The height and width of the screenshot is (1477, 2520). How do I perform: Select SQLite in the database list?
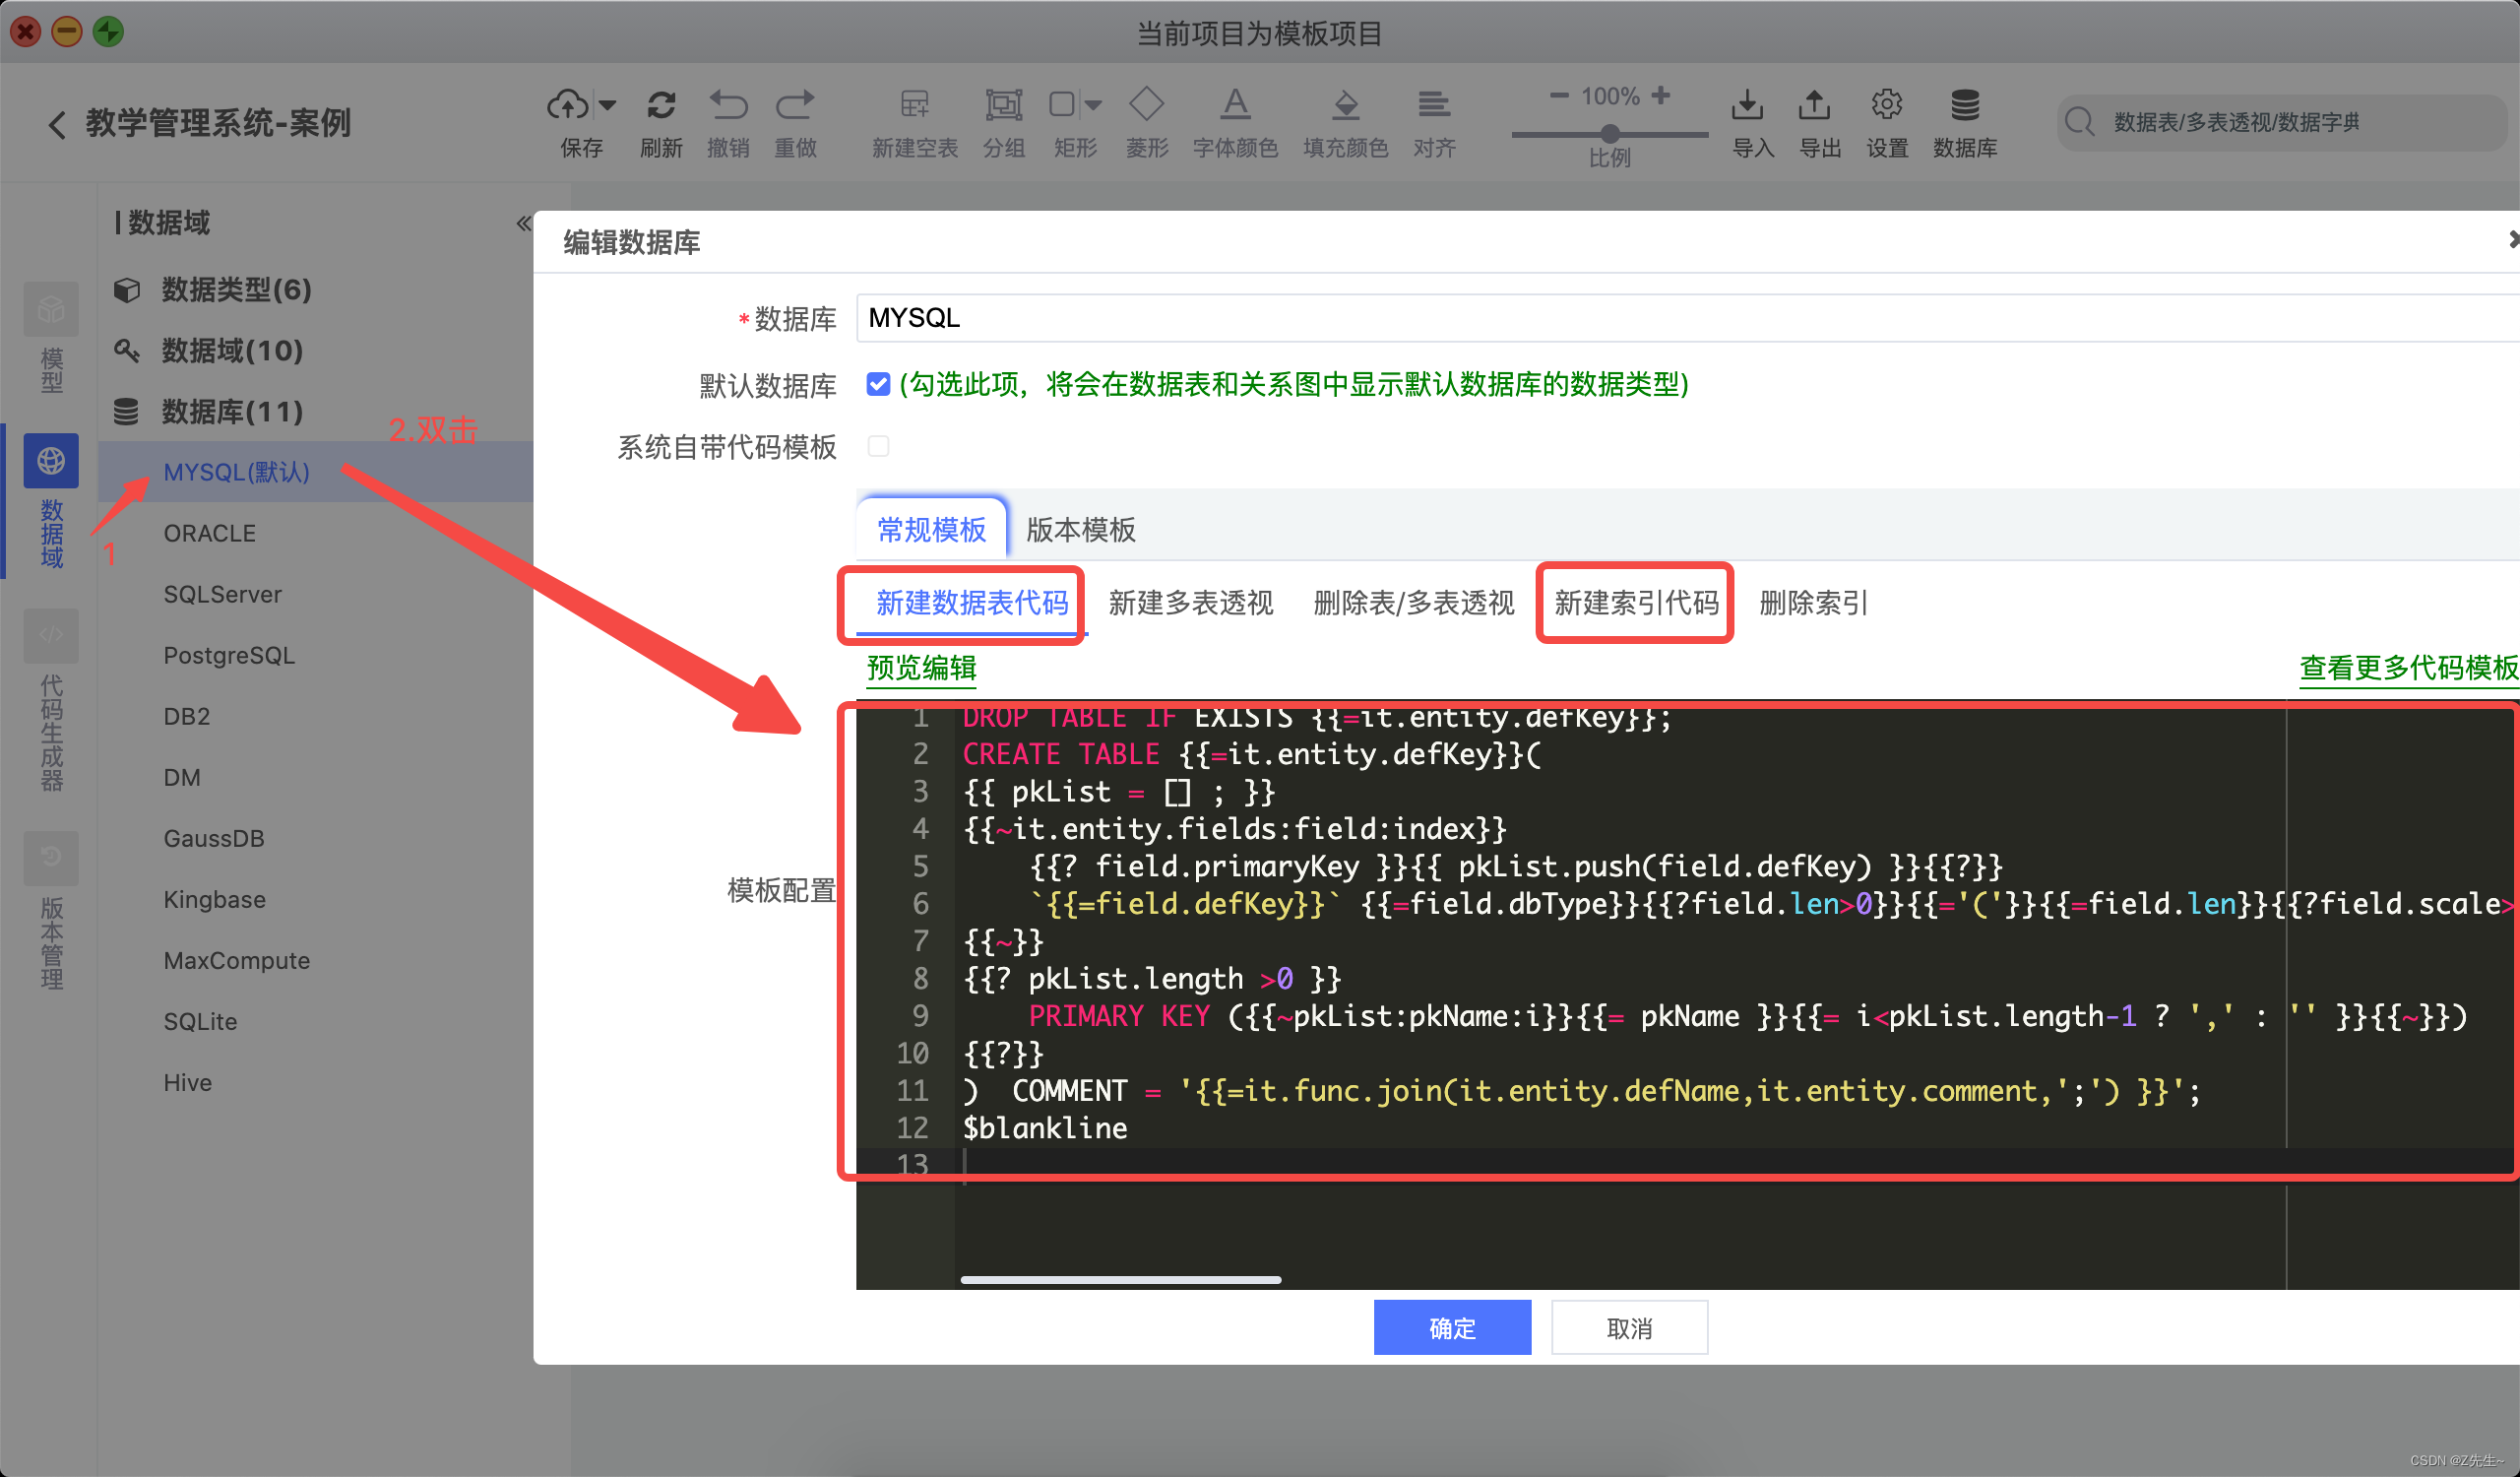pyautogui.click(x=200, y=1021)
